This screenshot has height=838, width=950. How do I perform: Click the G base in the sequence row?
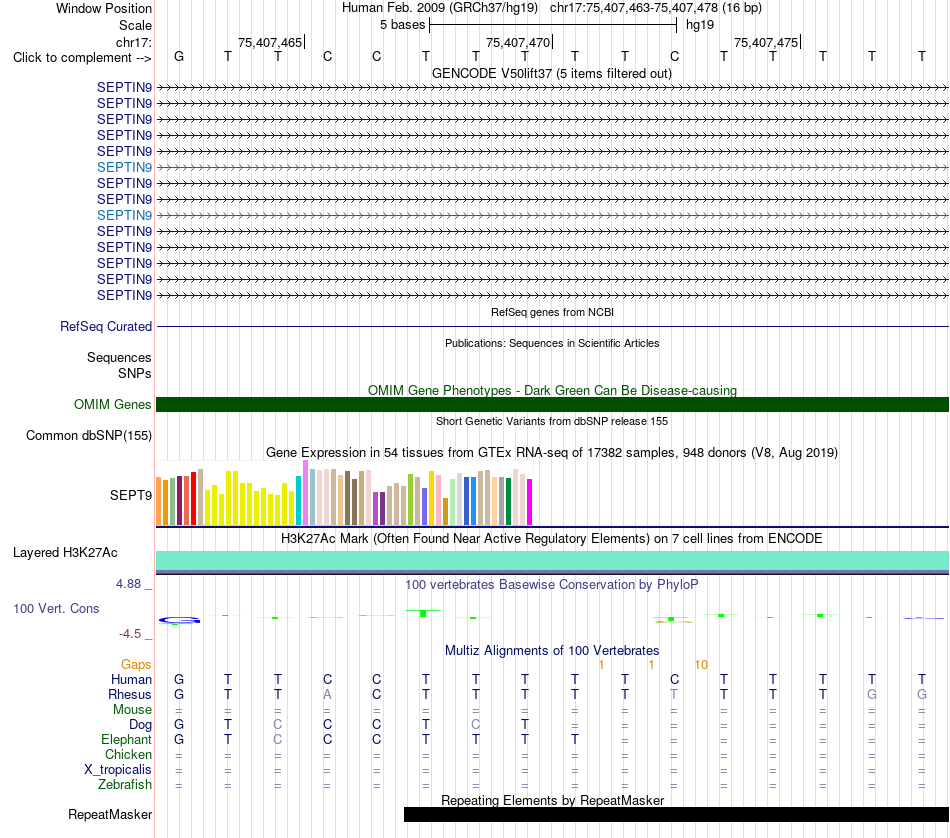click(x=179, y=56)
